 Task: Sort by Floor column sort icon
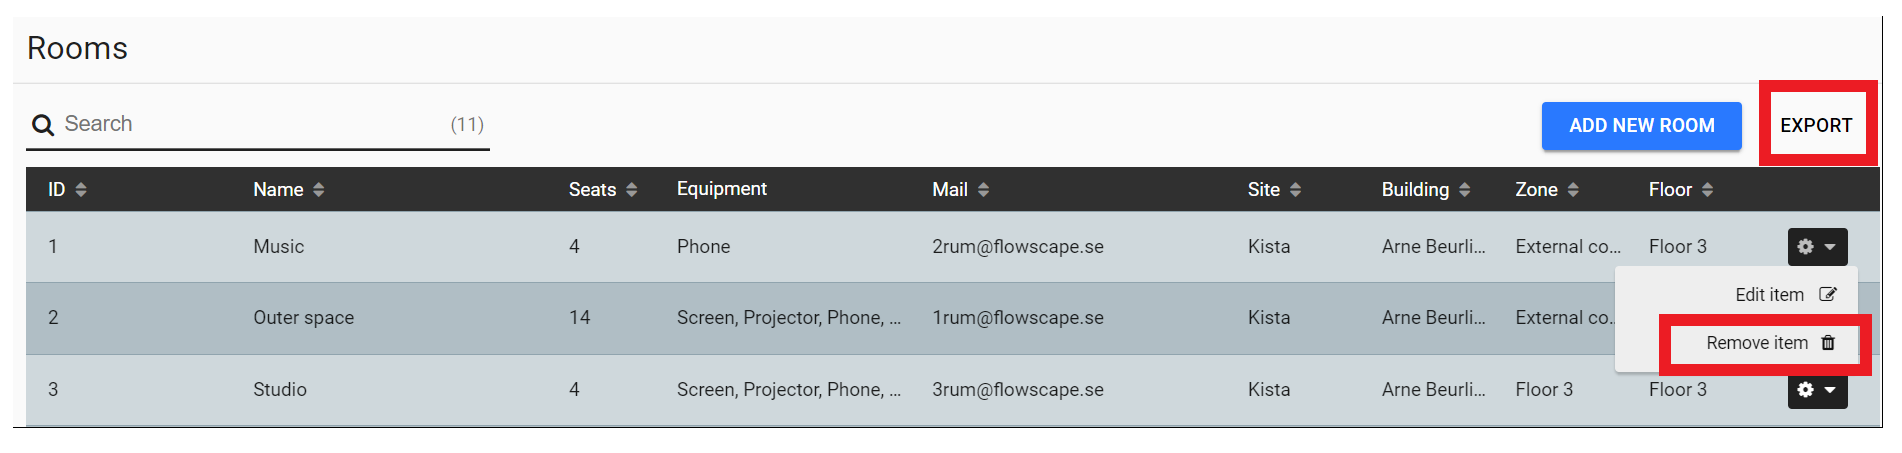pos(1707,190)
